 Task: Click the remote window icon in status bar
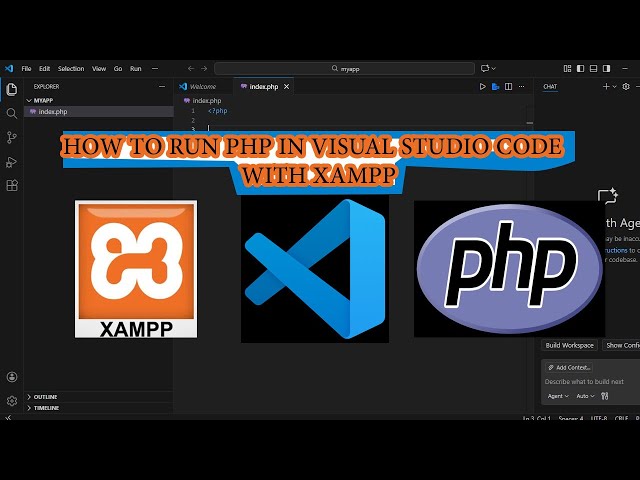point(8,418)
